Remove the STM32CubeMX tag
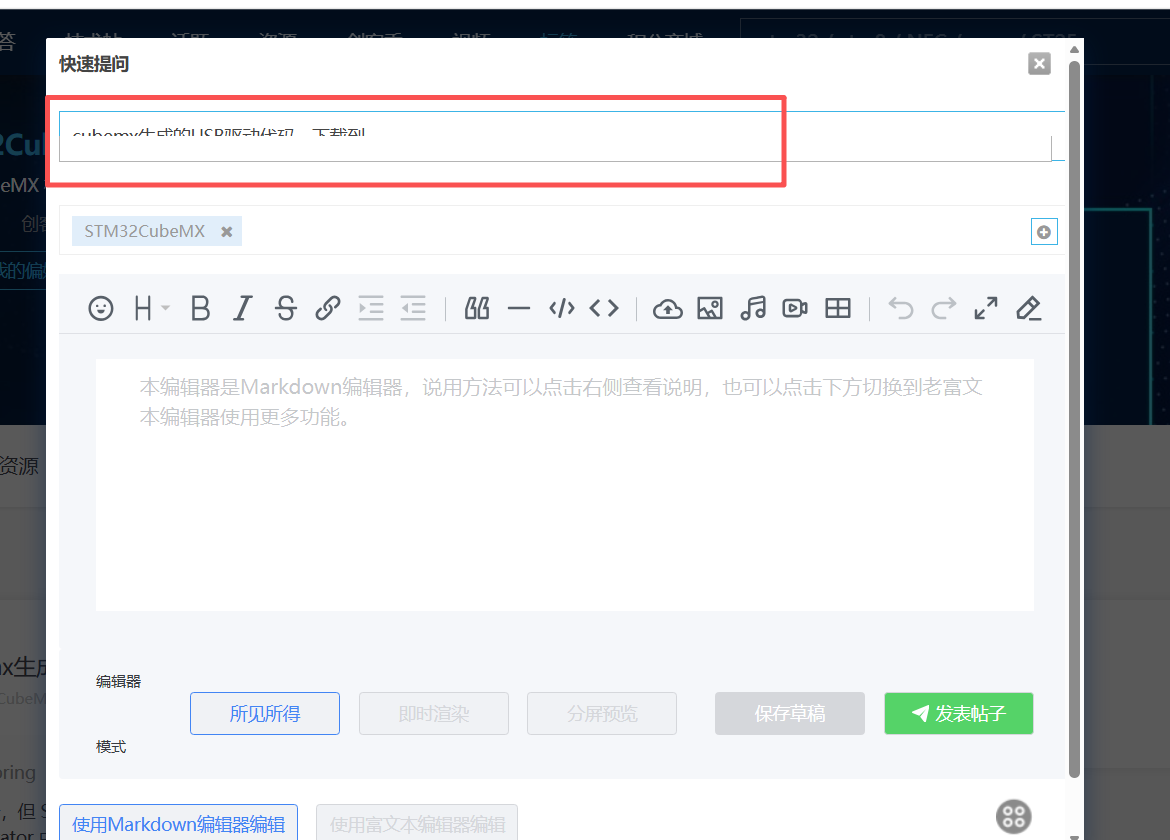Screen dimensions: 1170x840 (227, 232)
